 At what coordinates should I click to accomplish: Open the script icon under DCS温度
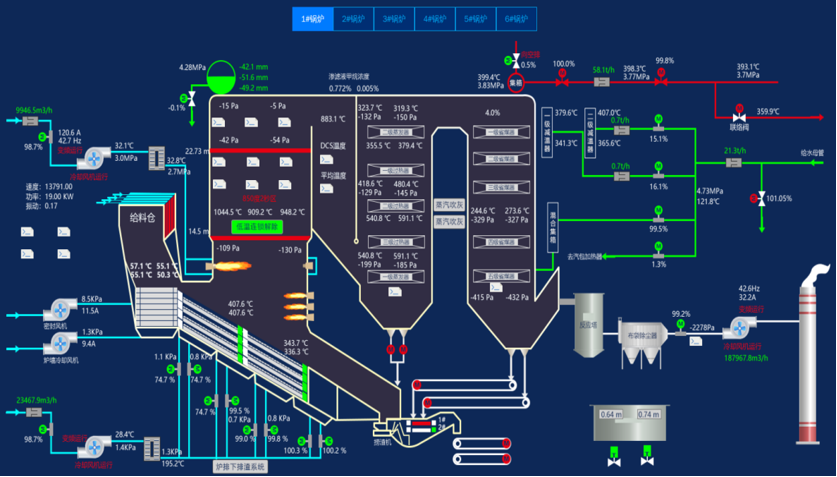coord(327,160)
